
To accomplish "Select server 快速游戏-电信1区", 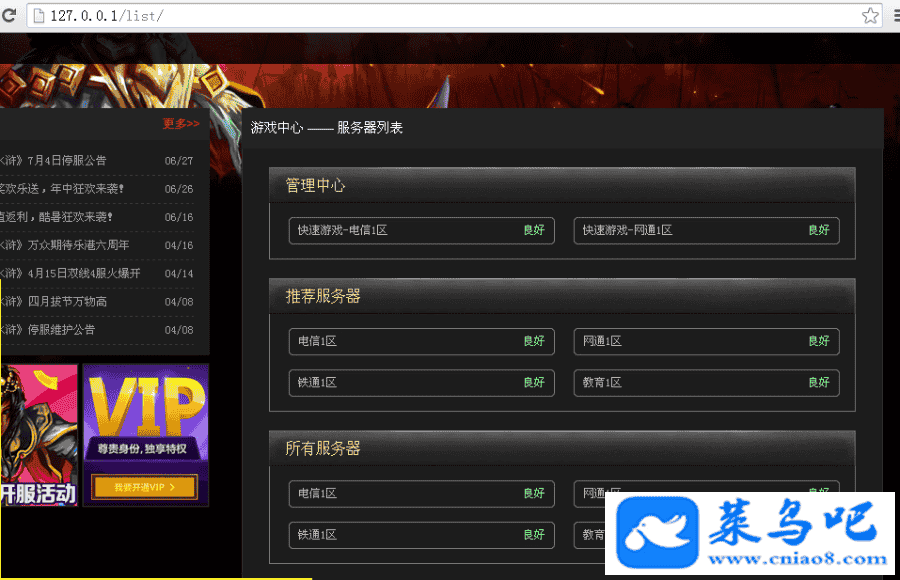I will click(421, 230).
